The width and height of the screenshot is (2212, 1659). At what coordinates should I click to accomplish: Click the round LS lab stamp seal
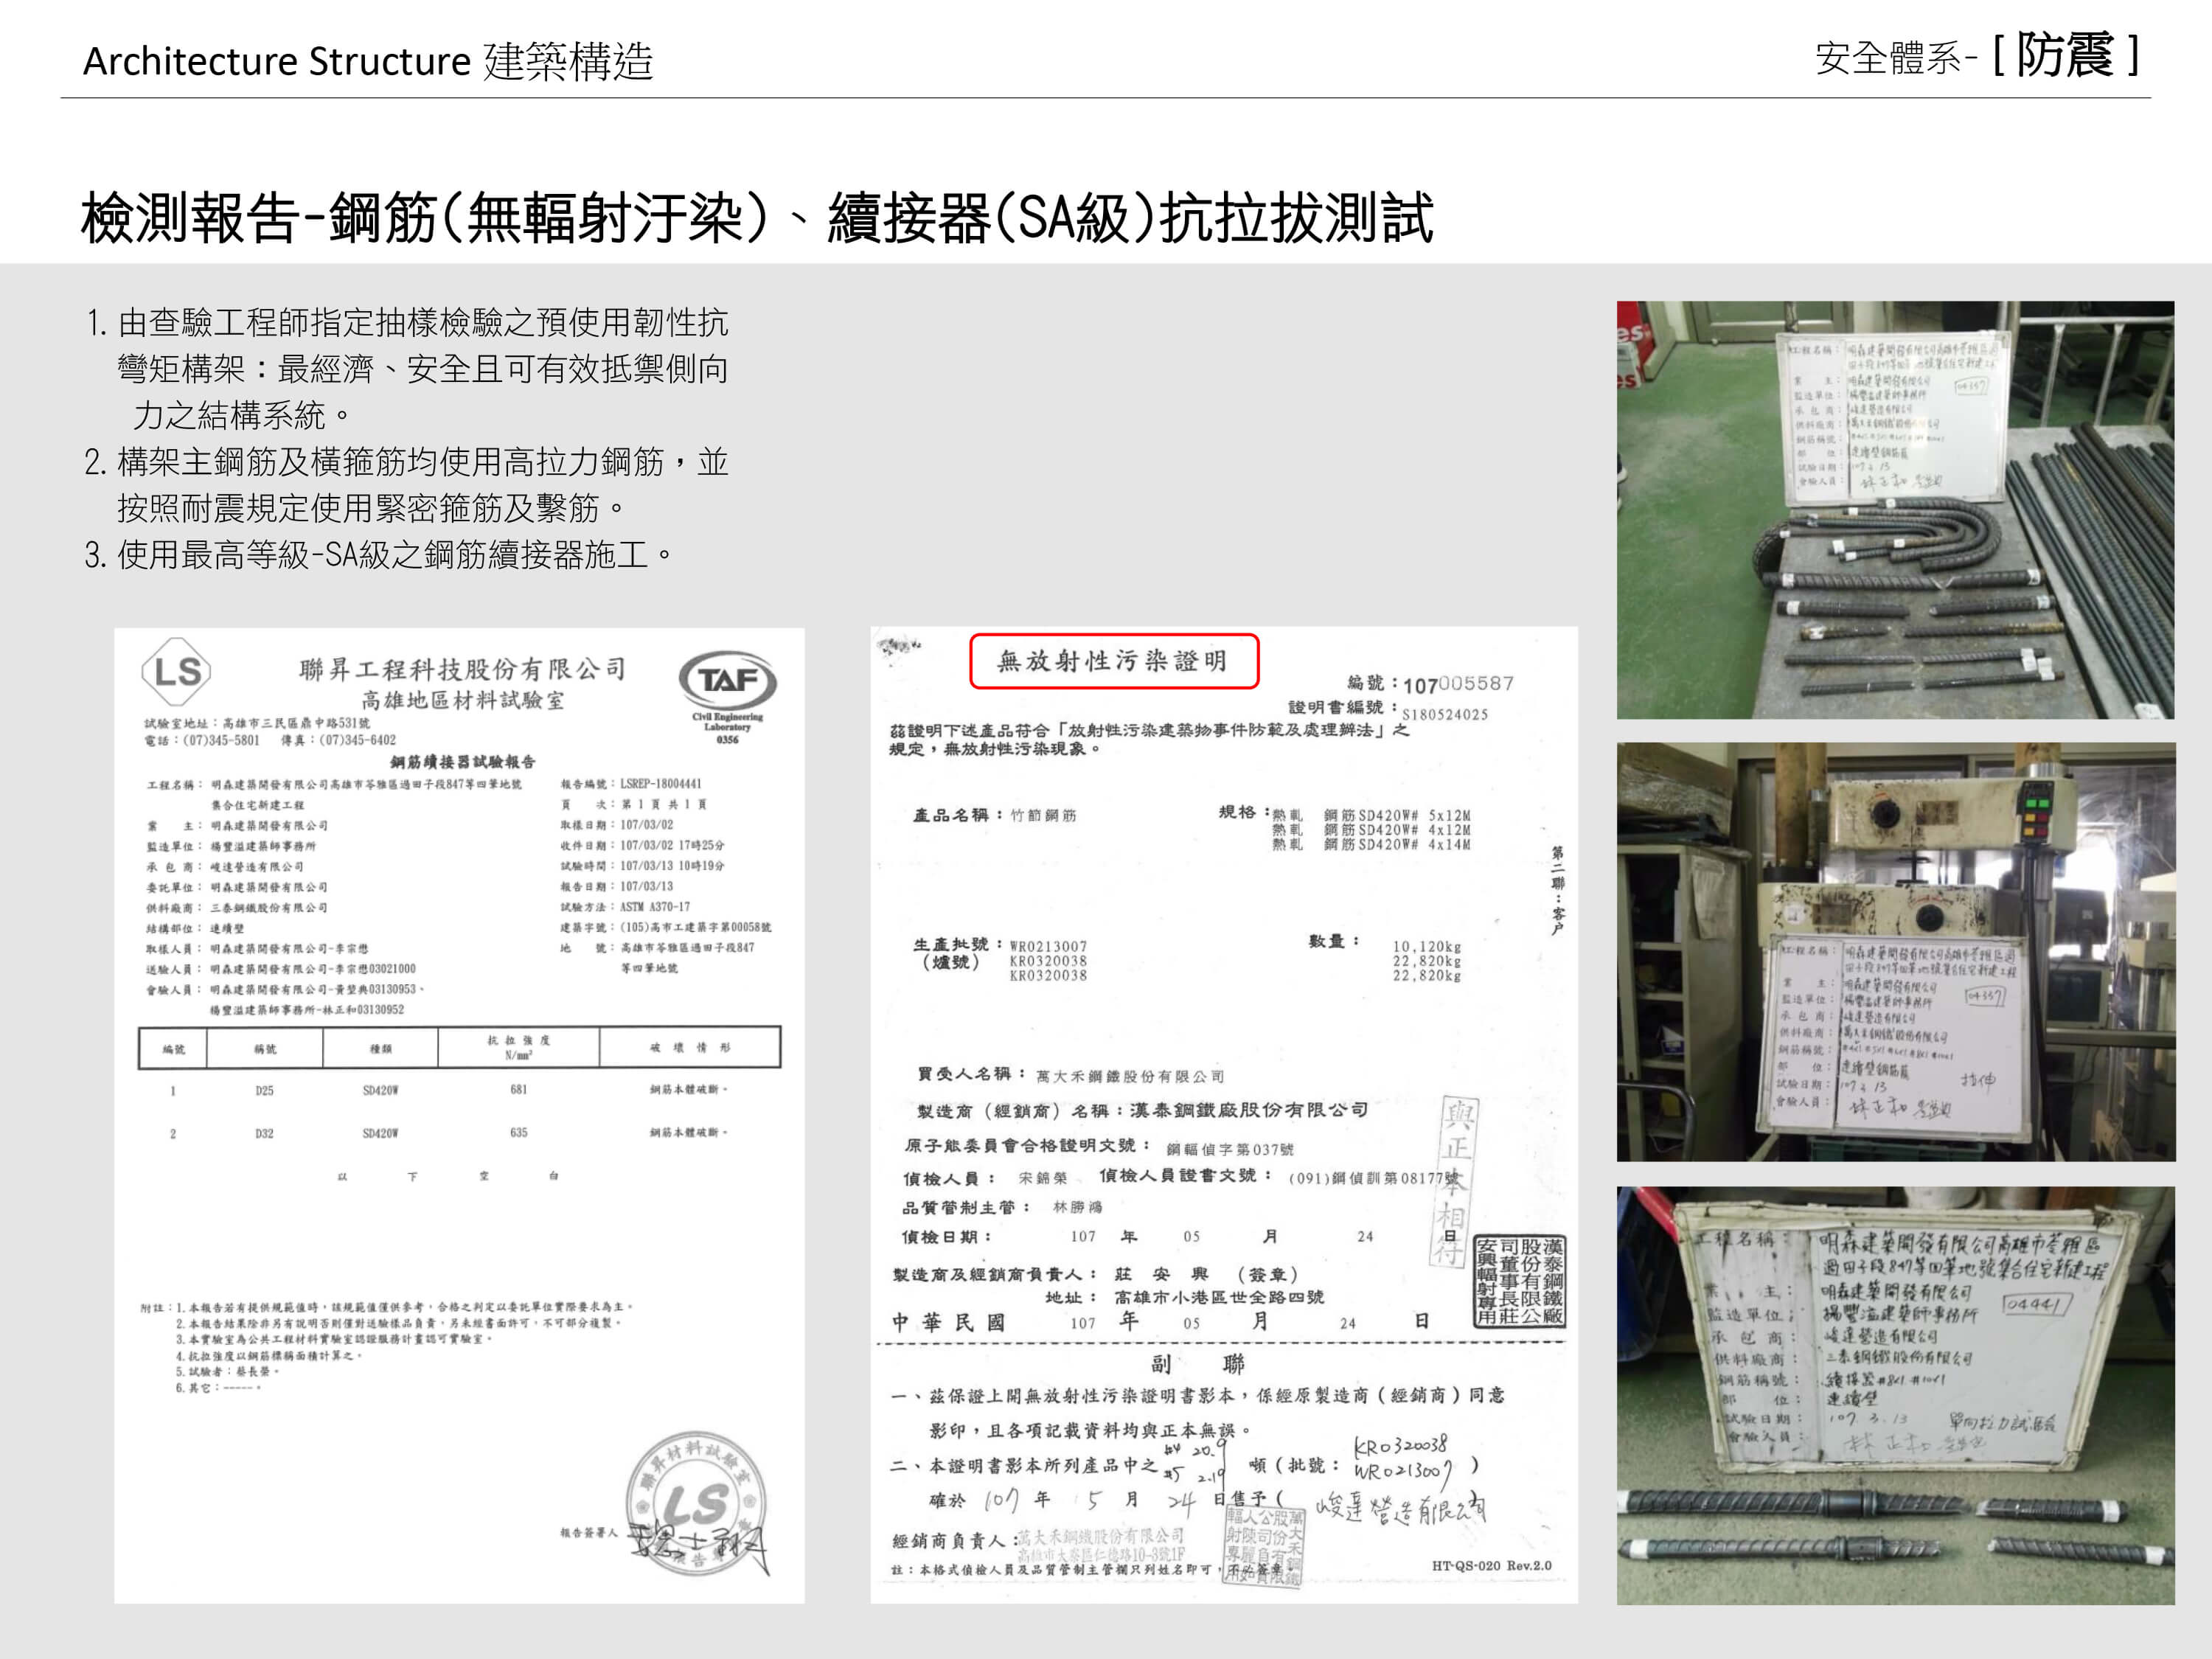696,1503
